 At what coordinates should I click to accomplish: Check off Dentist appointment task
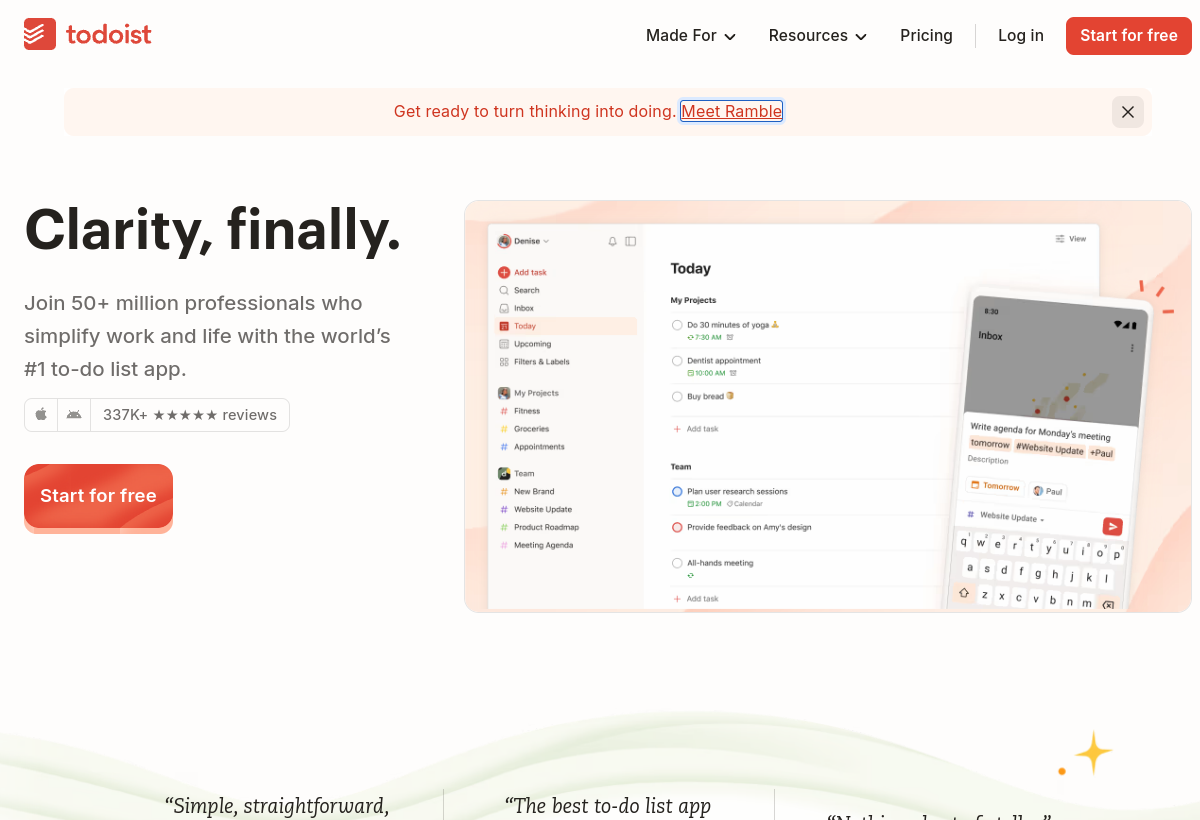pyautogui.click(x=677, y=361)
